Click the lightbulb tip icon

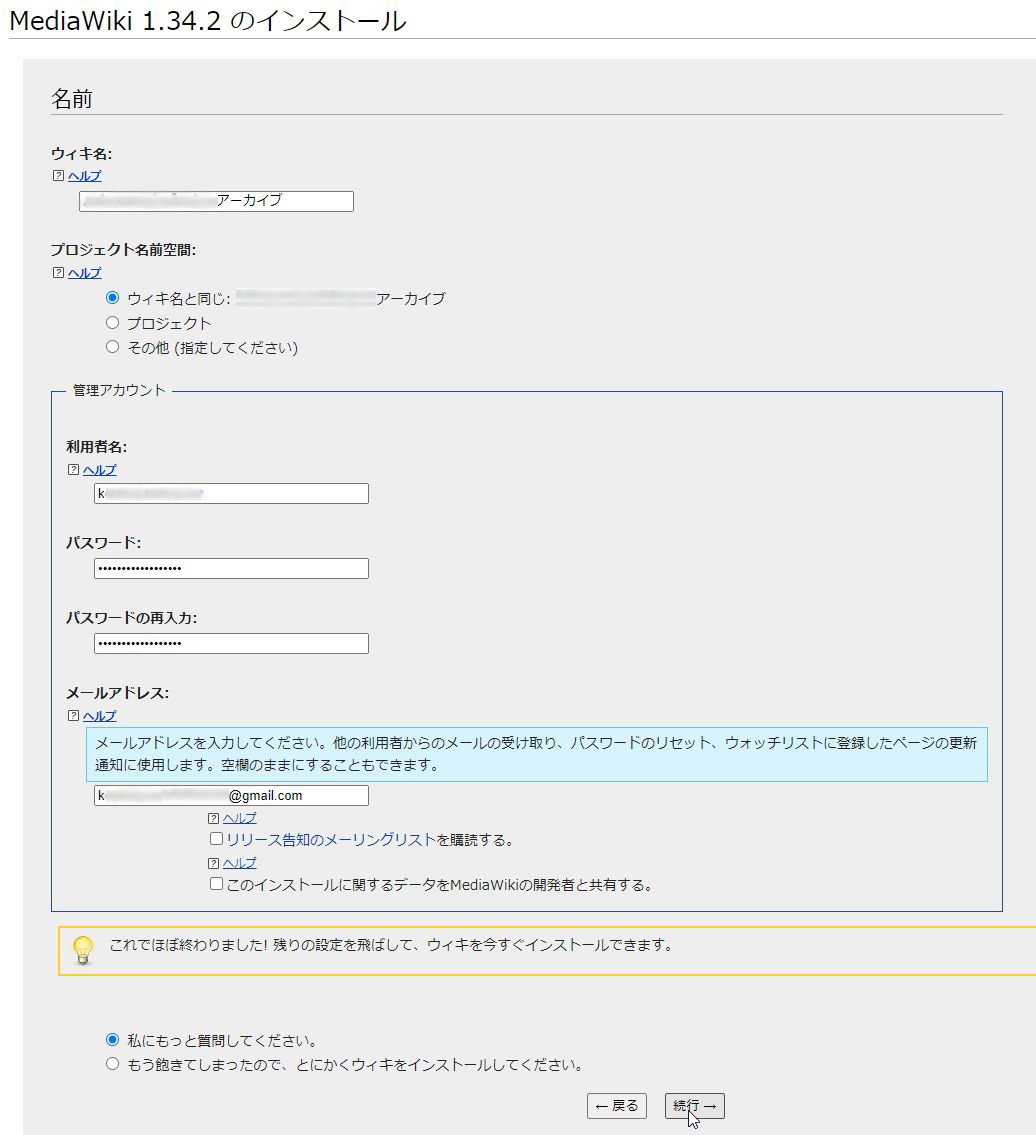click(x=84, y=950)
